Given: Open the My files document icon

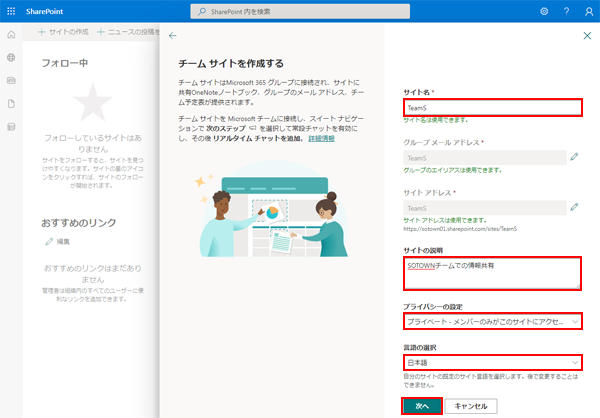Looking at the screenshot, I should coord(11,104).
